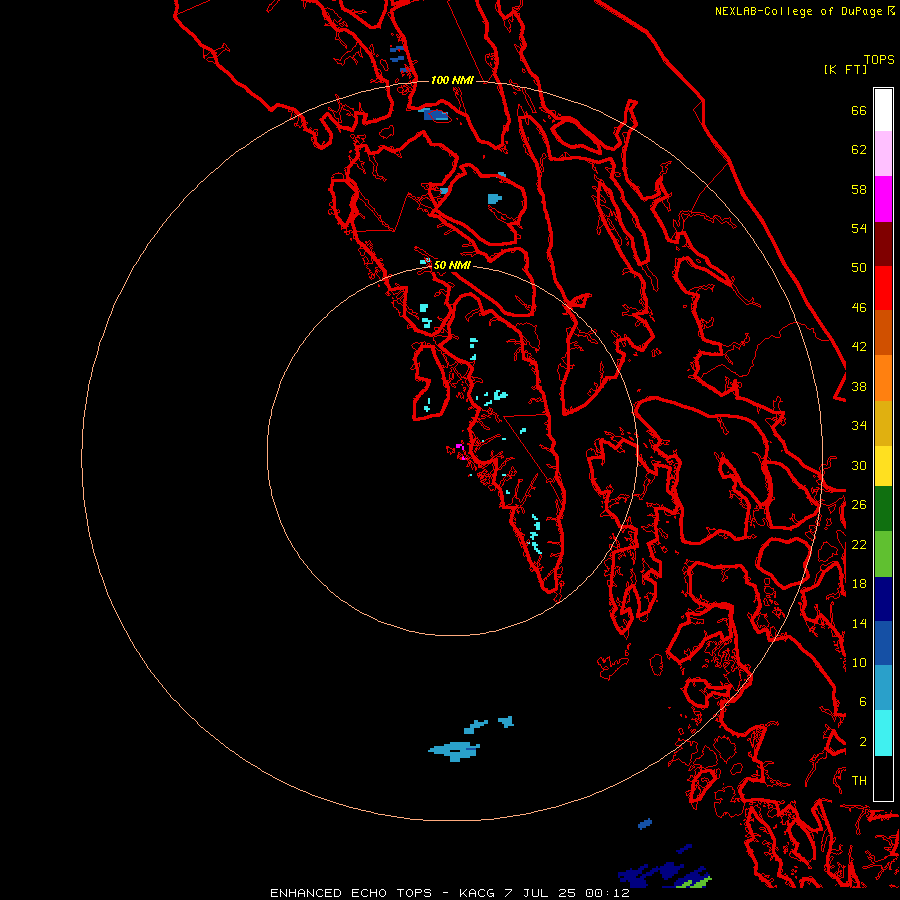900x900 pixels.
Task: Click the '30' legend value label
Action: point(859,465)
